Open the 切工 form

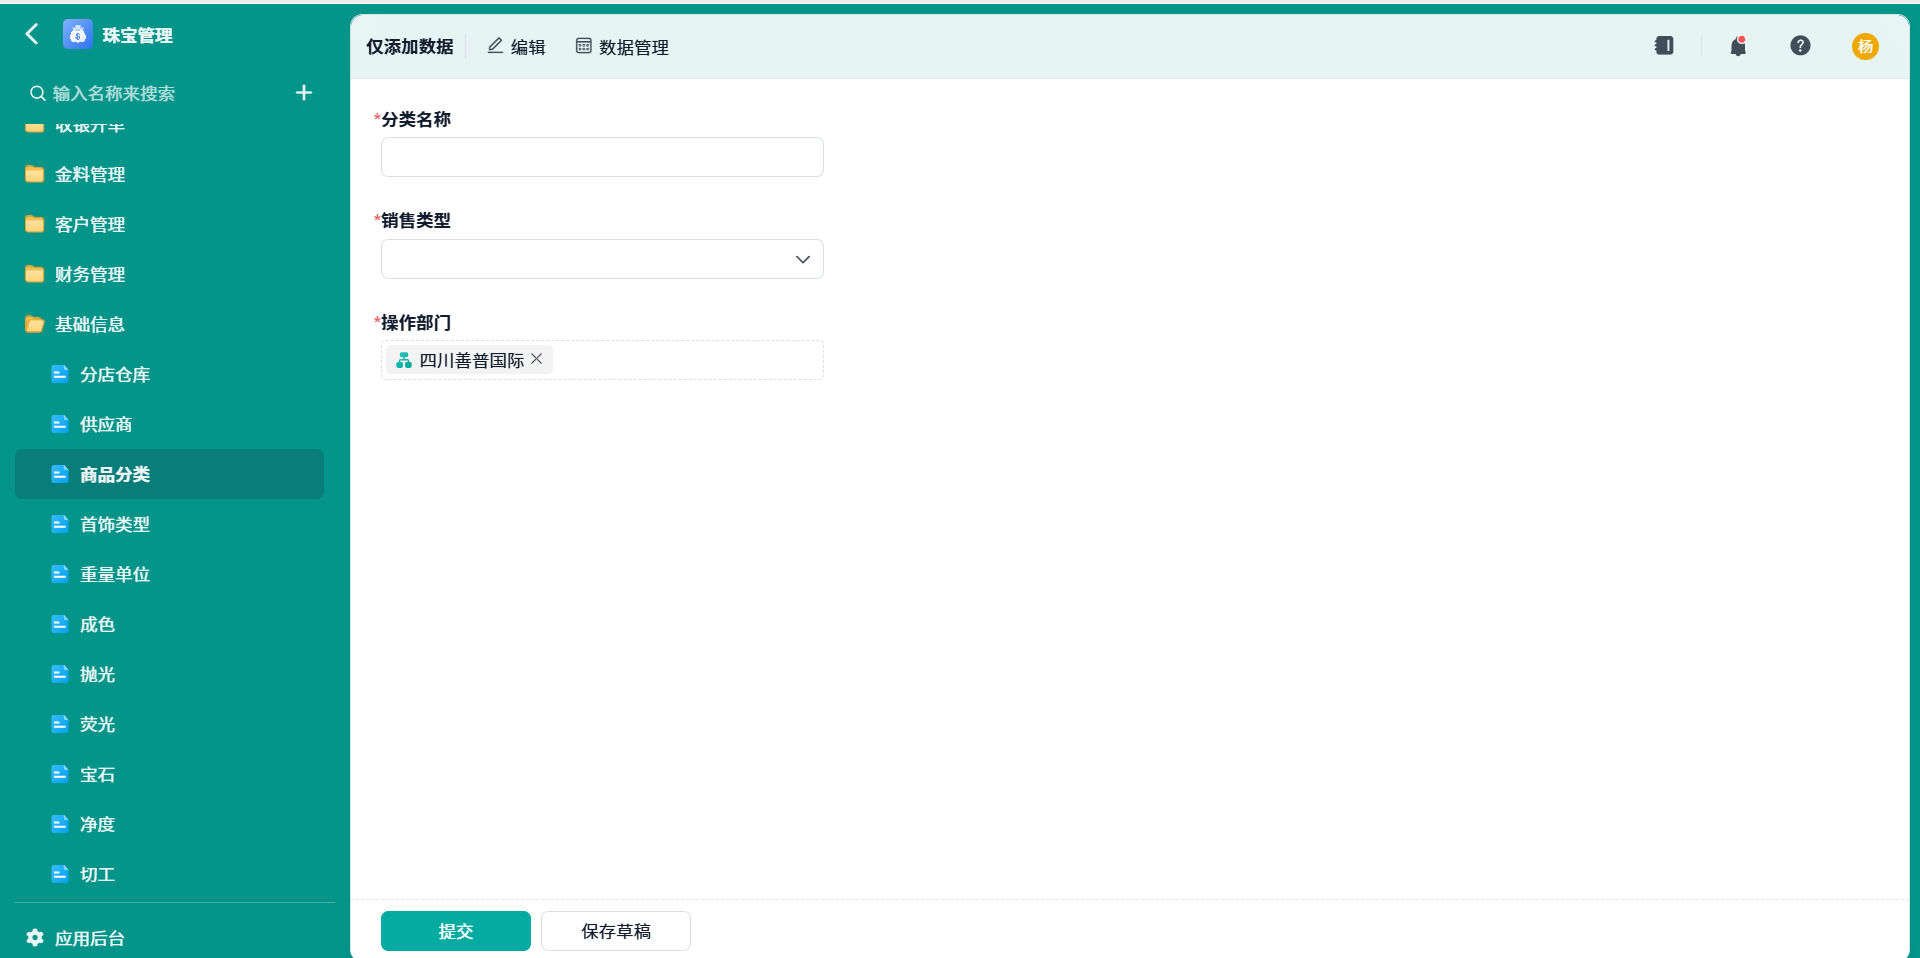coord(170,874)
